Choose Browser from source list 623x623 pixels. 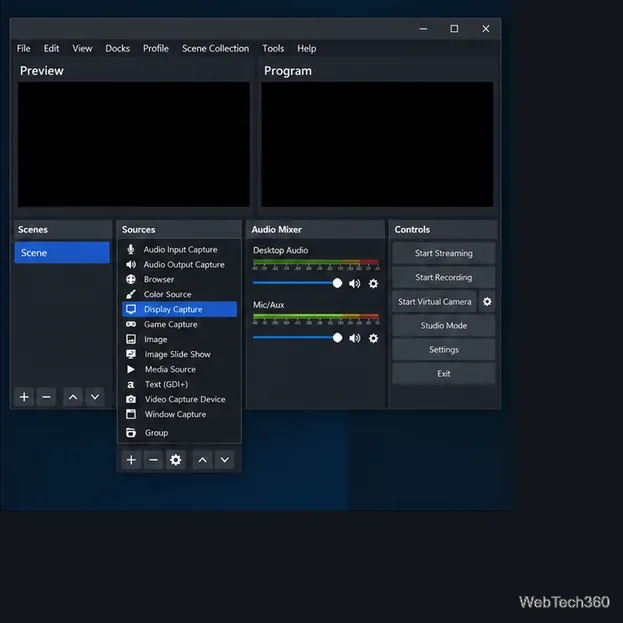pos(180,279)
